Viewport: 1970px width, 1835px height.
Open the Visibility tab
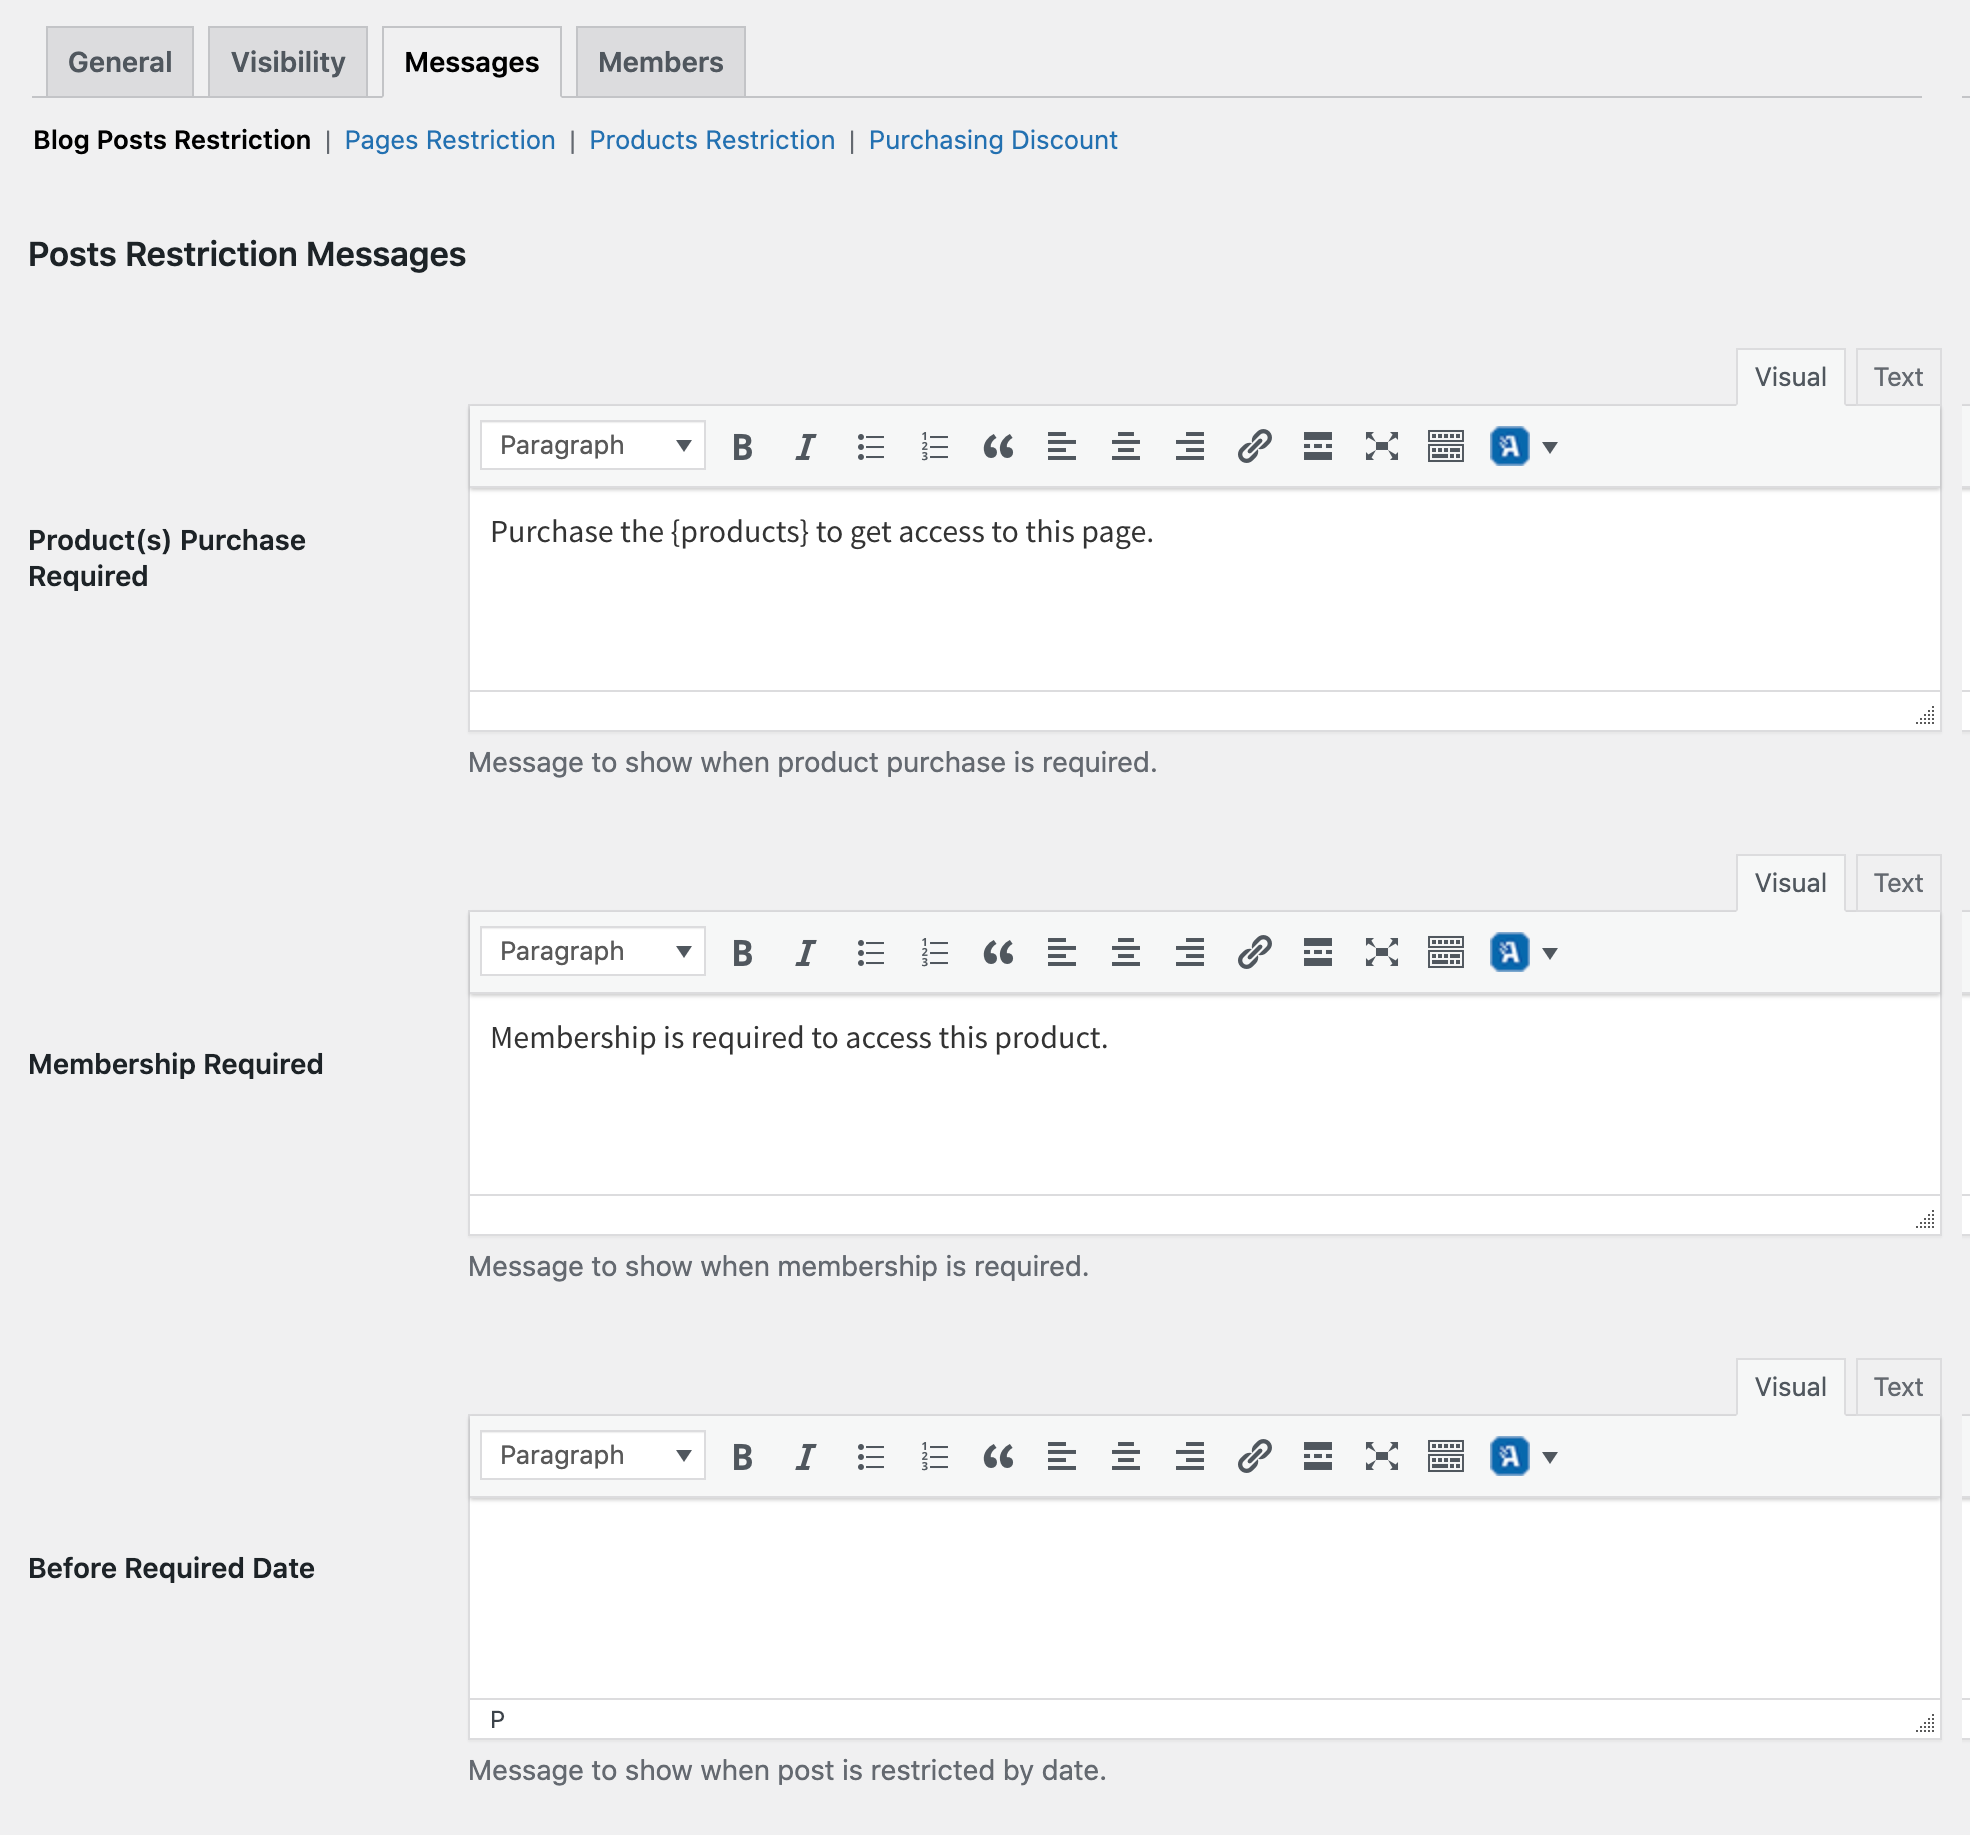287,61
